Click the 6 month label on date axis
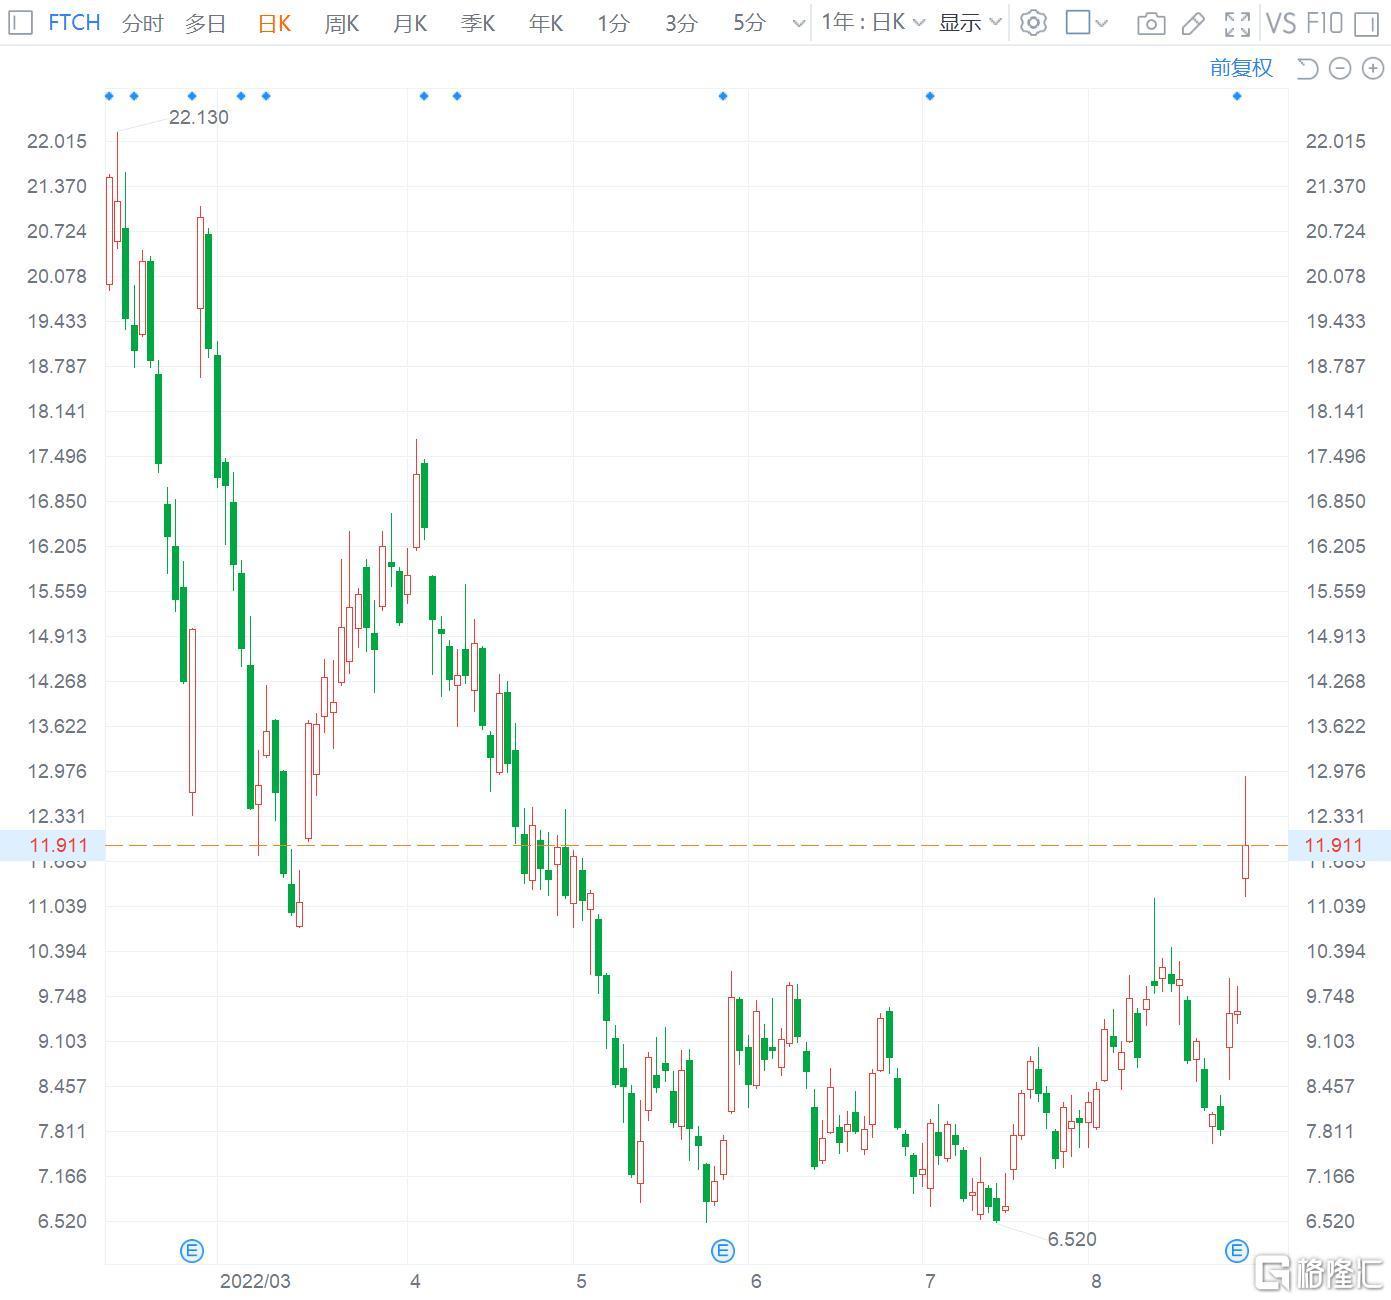 [x=756, y=1281]
